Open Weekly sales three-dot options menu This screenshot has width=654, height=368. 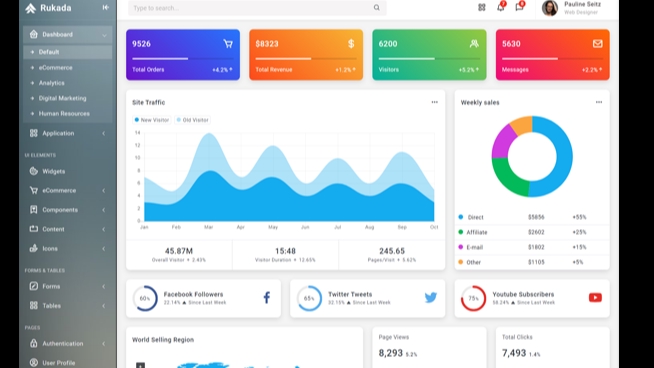pyautogui.click(x=599, y=102)
